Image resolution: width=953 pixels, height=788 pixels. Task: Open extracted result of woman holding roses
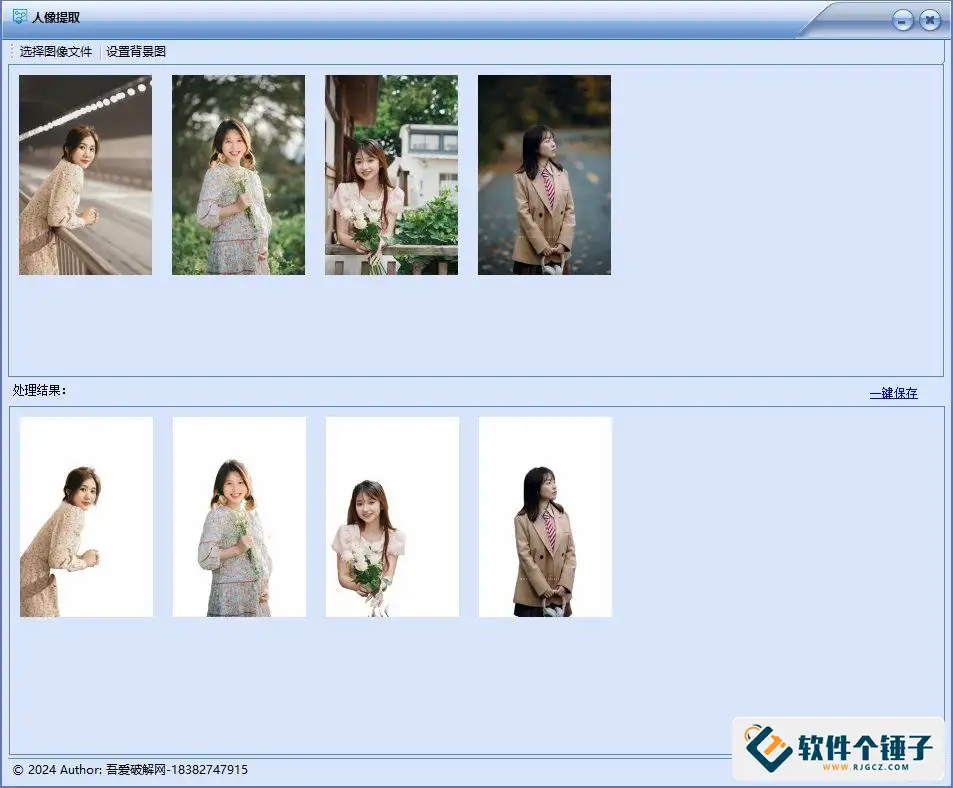point(393,517)
